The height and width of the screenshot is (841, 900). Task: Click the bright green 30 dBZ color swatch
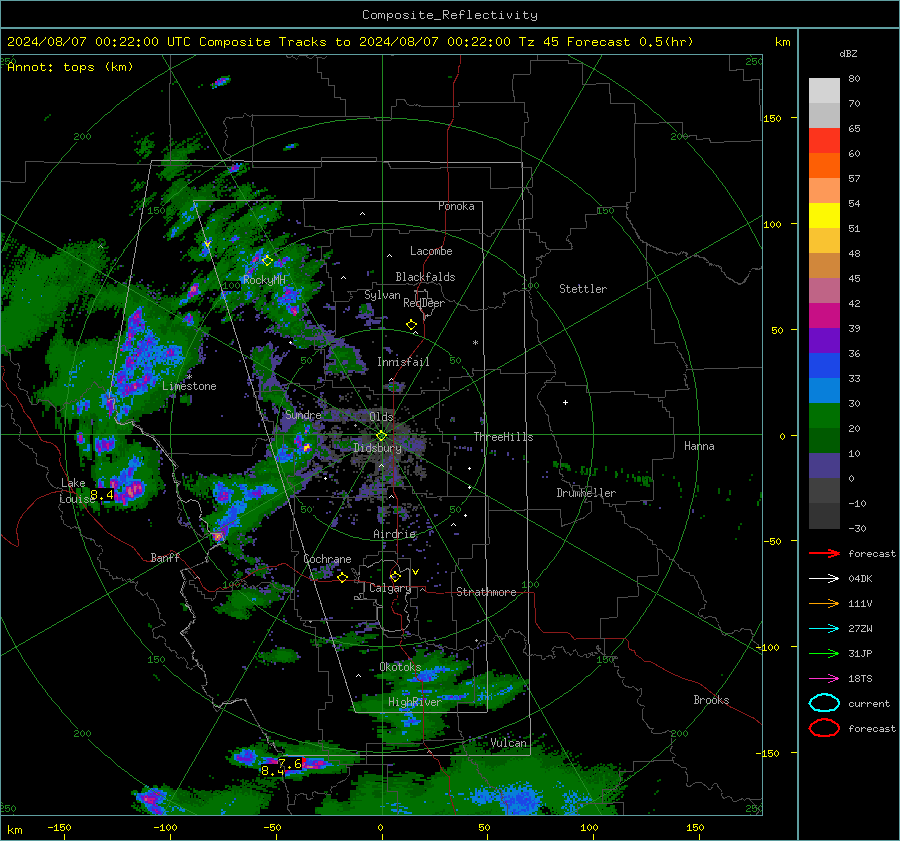(x=824, y=415)
